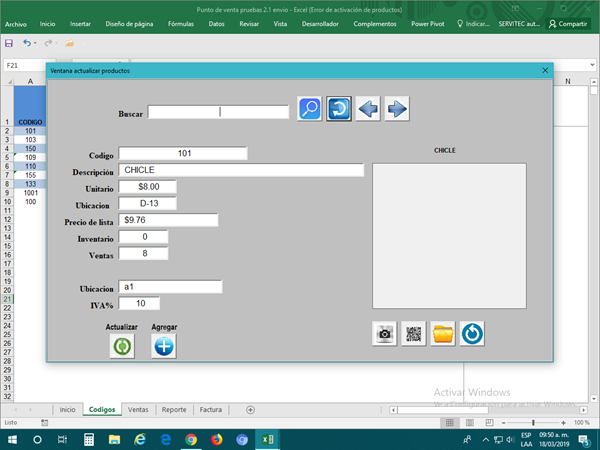Click the reset icon beside the search button
Viewport: 600px width, 450px height.
[339, 109]
